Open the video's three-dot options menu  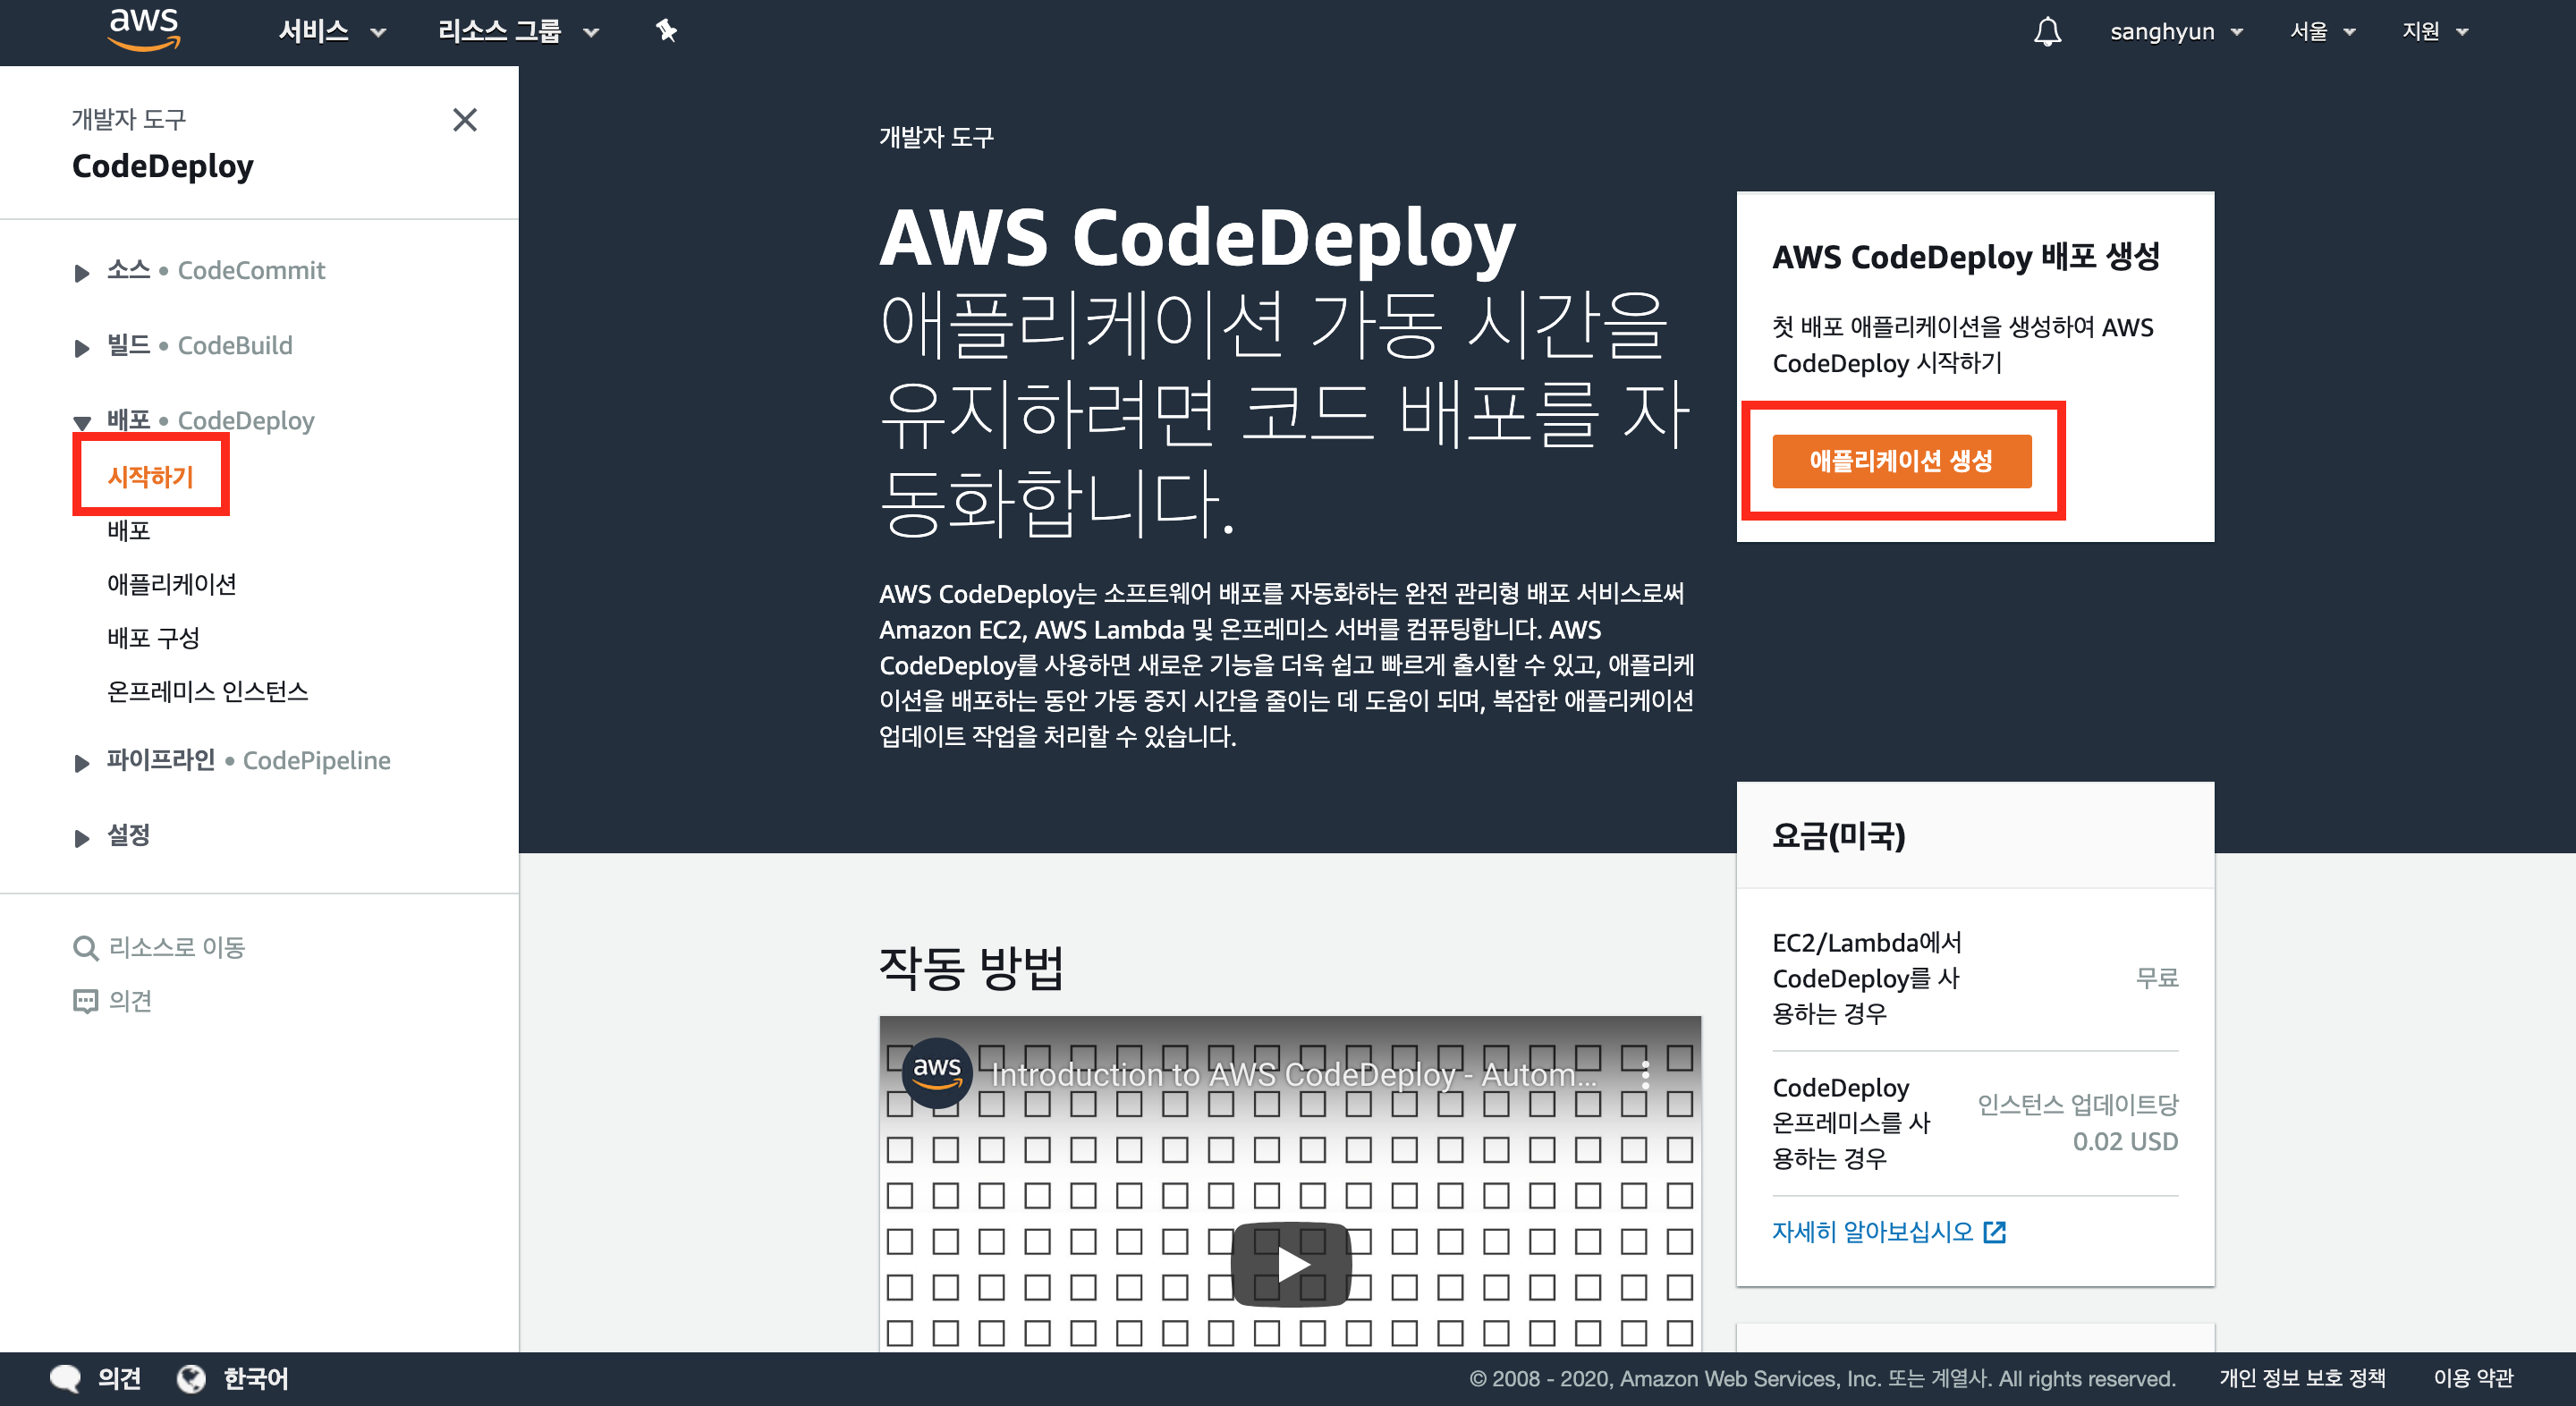click(x=1645, y=1075)
